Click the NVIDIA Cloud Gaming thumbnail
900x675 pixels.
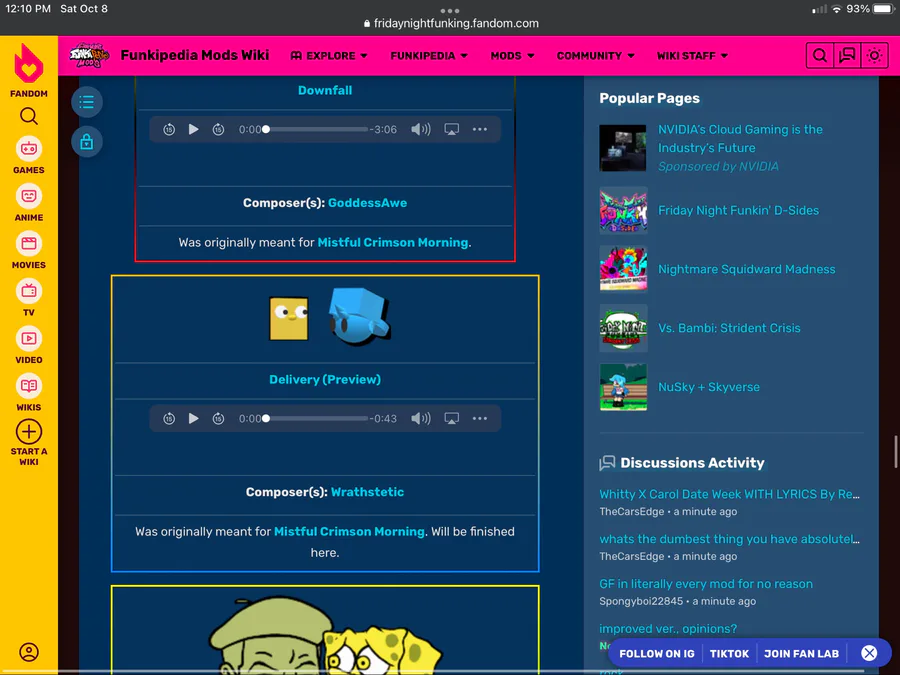coord(623,148)
